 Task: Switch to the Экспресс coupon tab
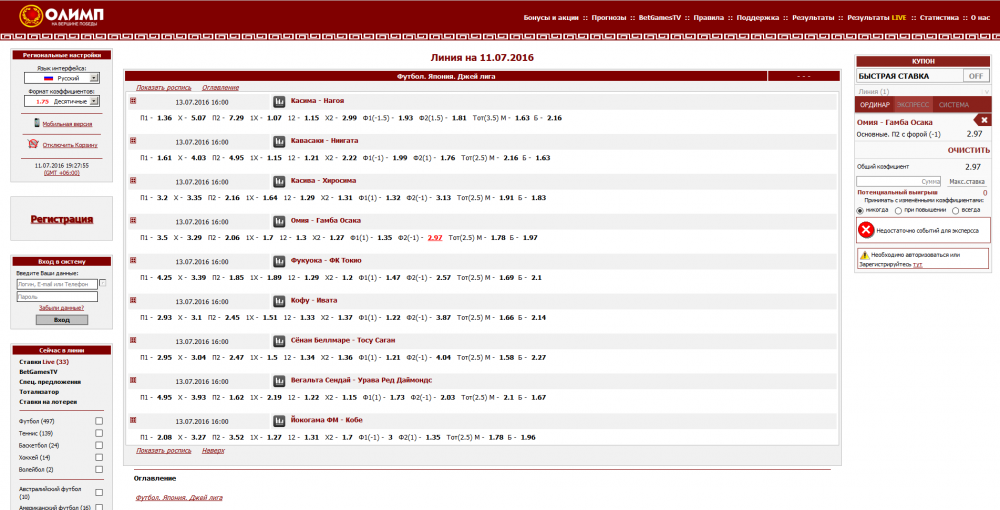coord(912,105)
